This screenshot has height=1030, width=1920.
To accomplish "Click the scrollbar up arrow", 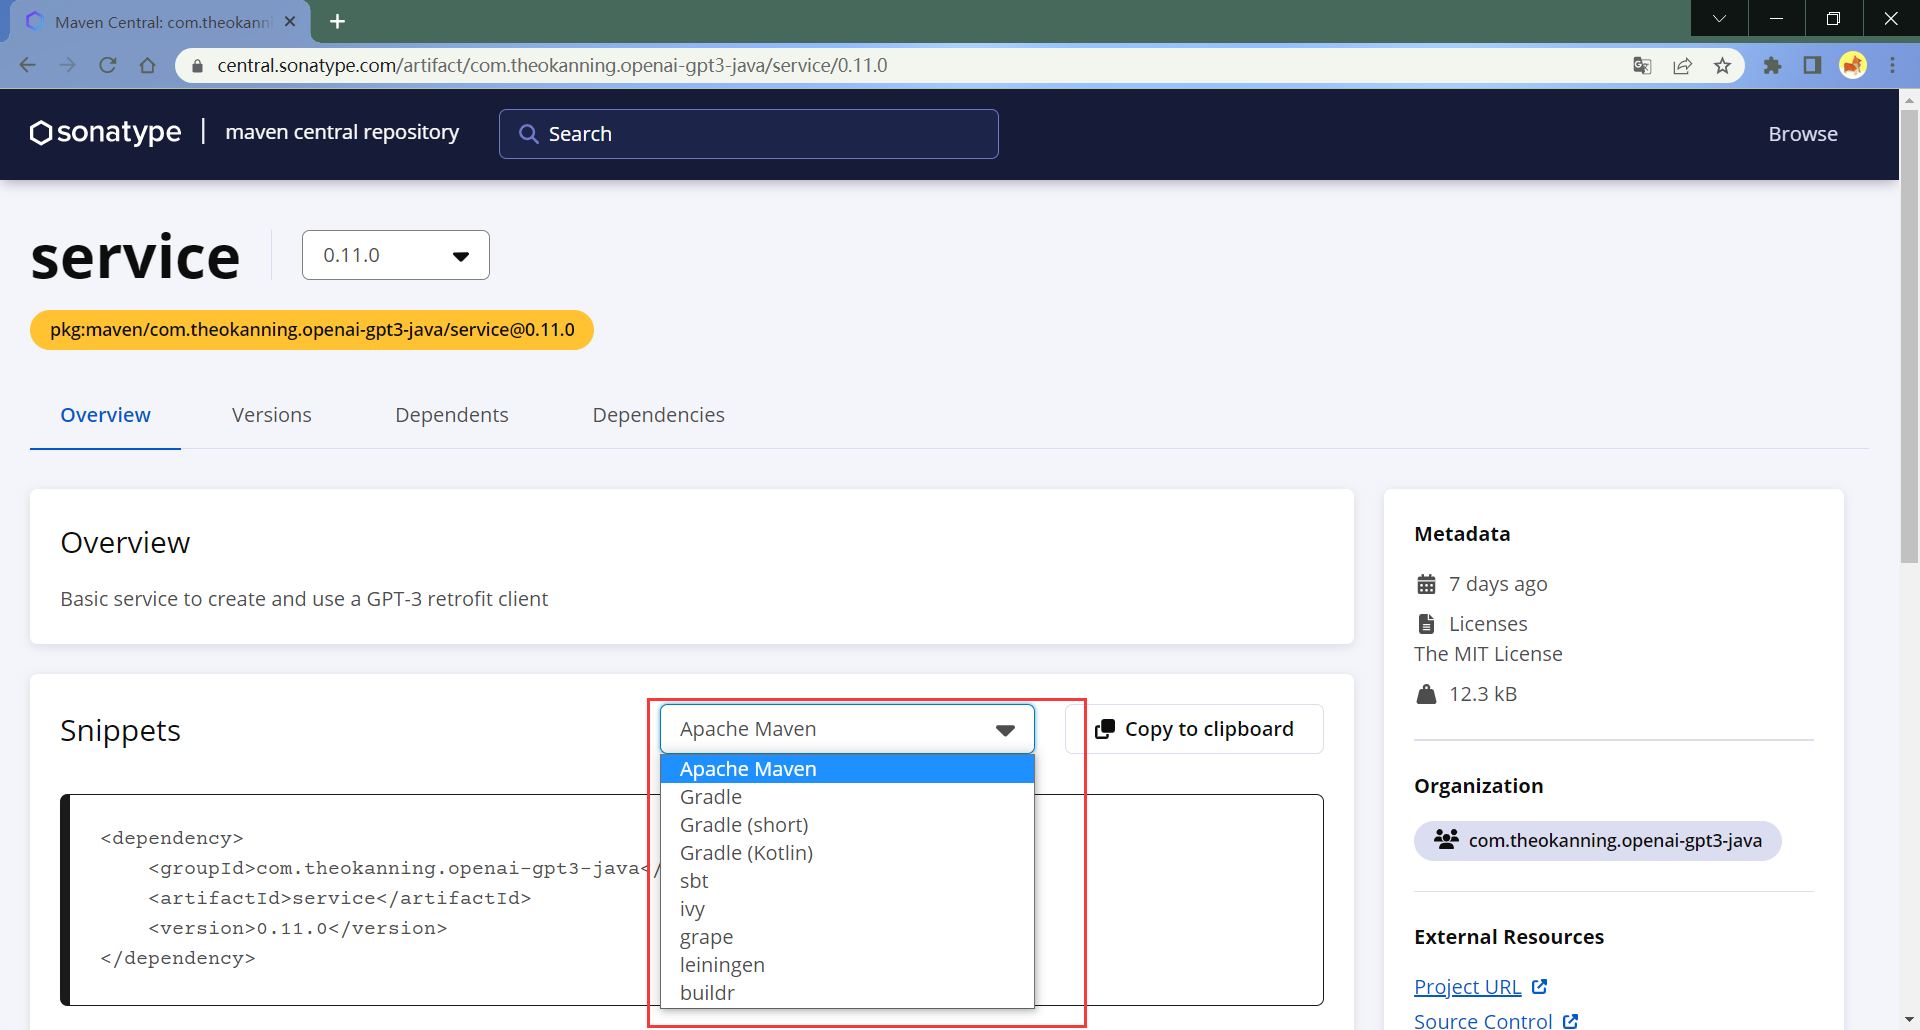I will coord(1909,99).
